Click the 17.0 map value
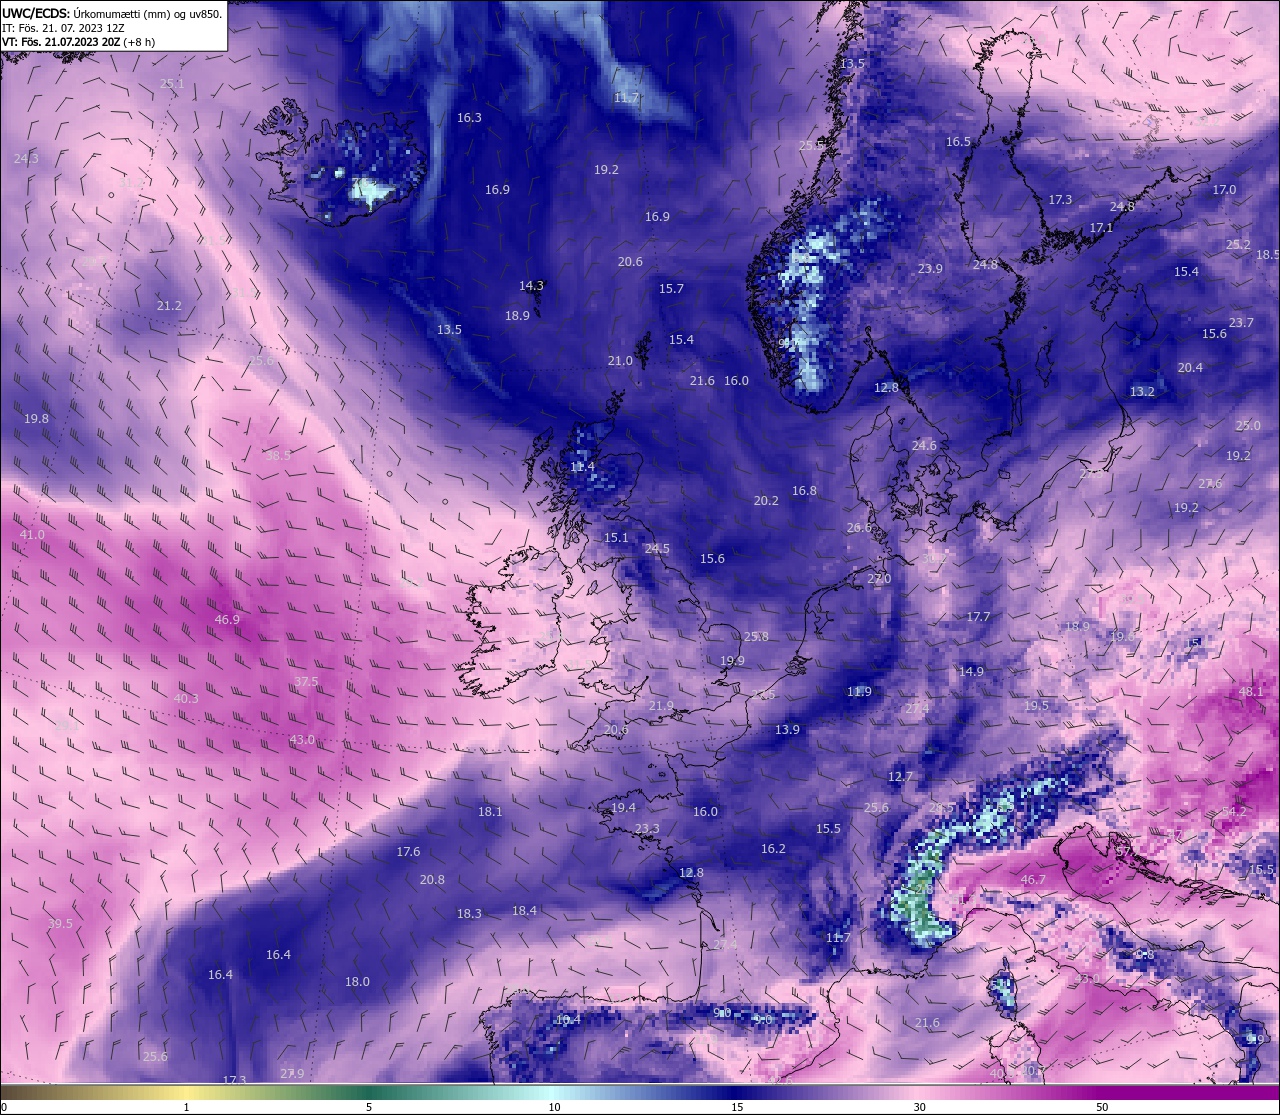1280x1115 pixels. pyautogui.click(x=1224, y=190)
